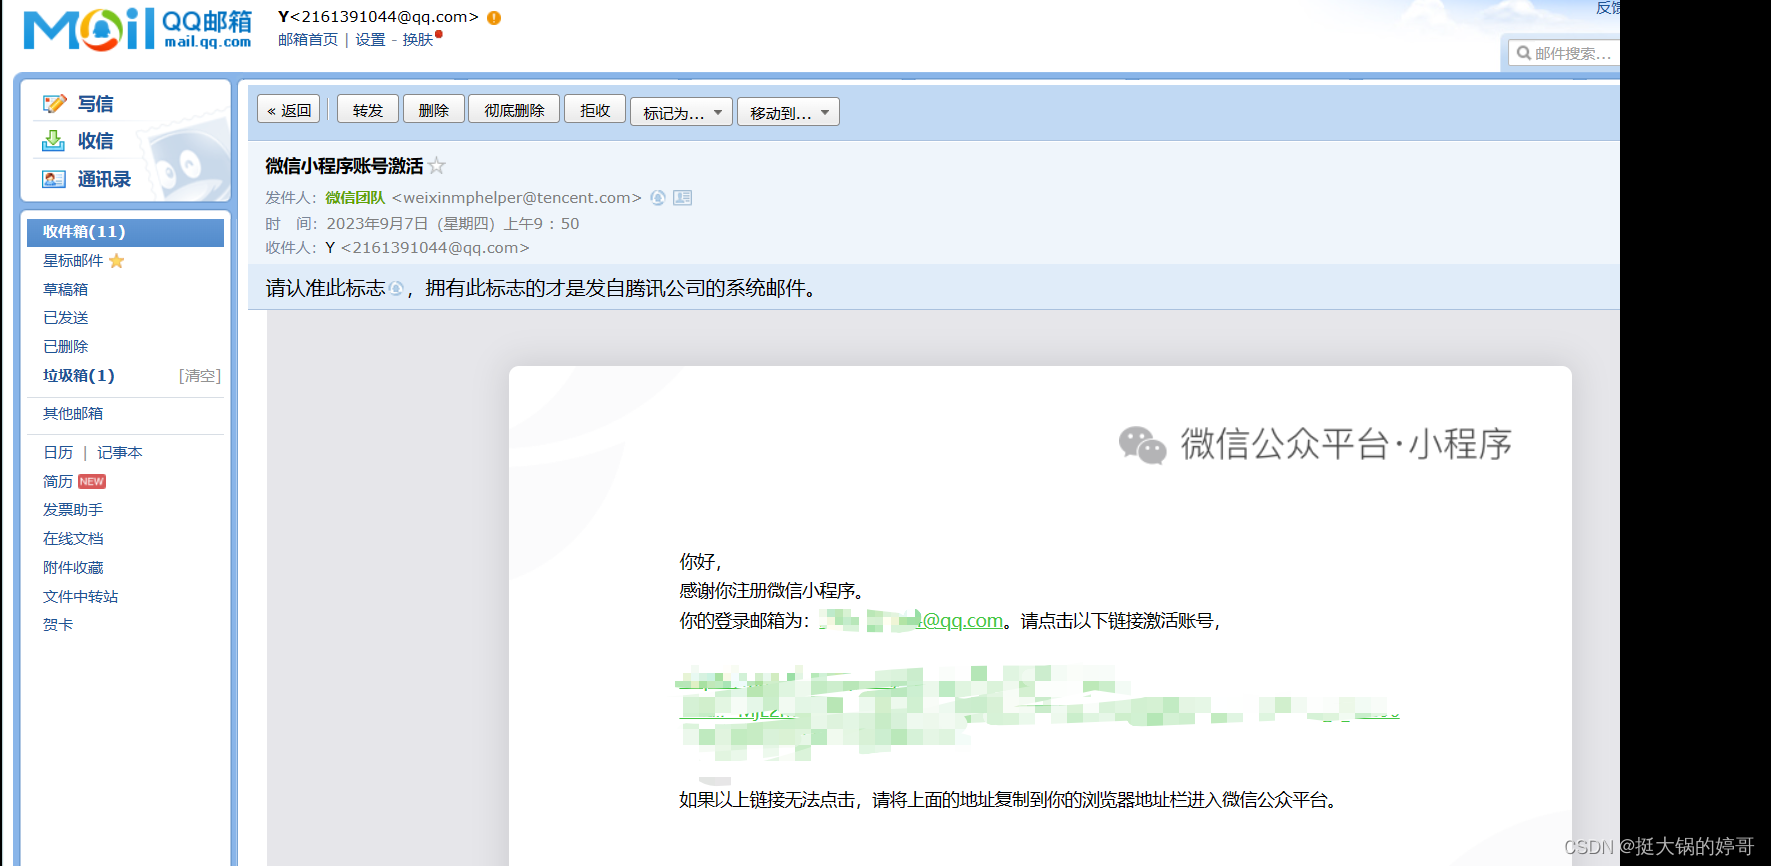
Task: Click the date 2023年9月7日 text
Action: tap(377, 224)
